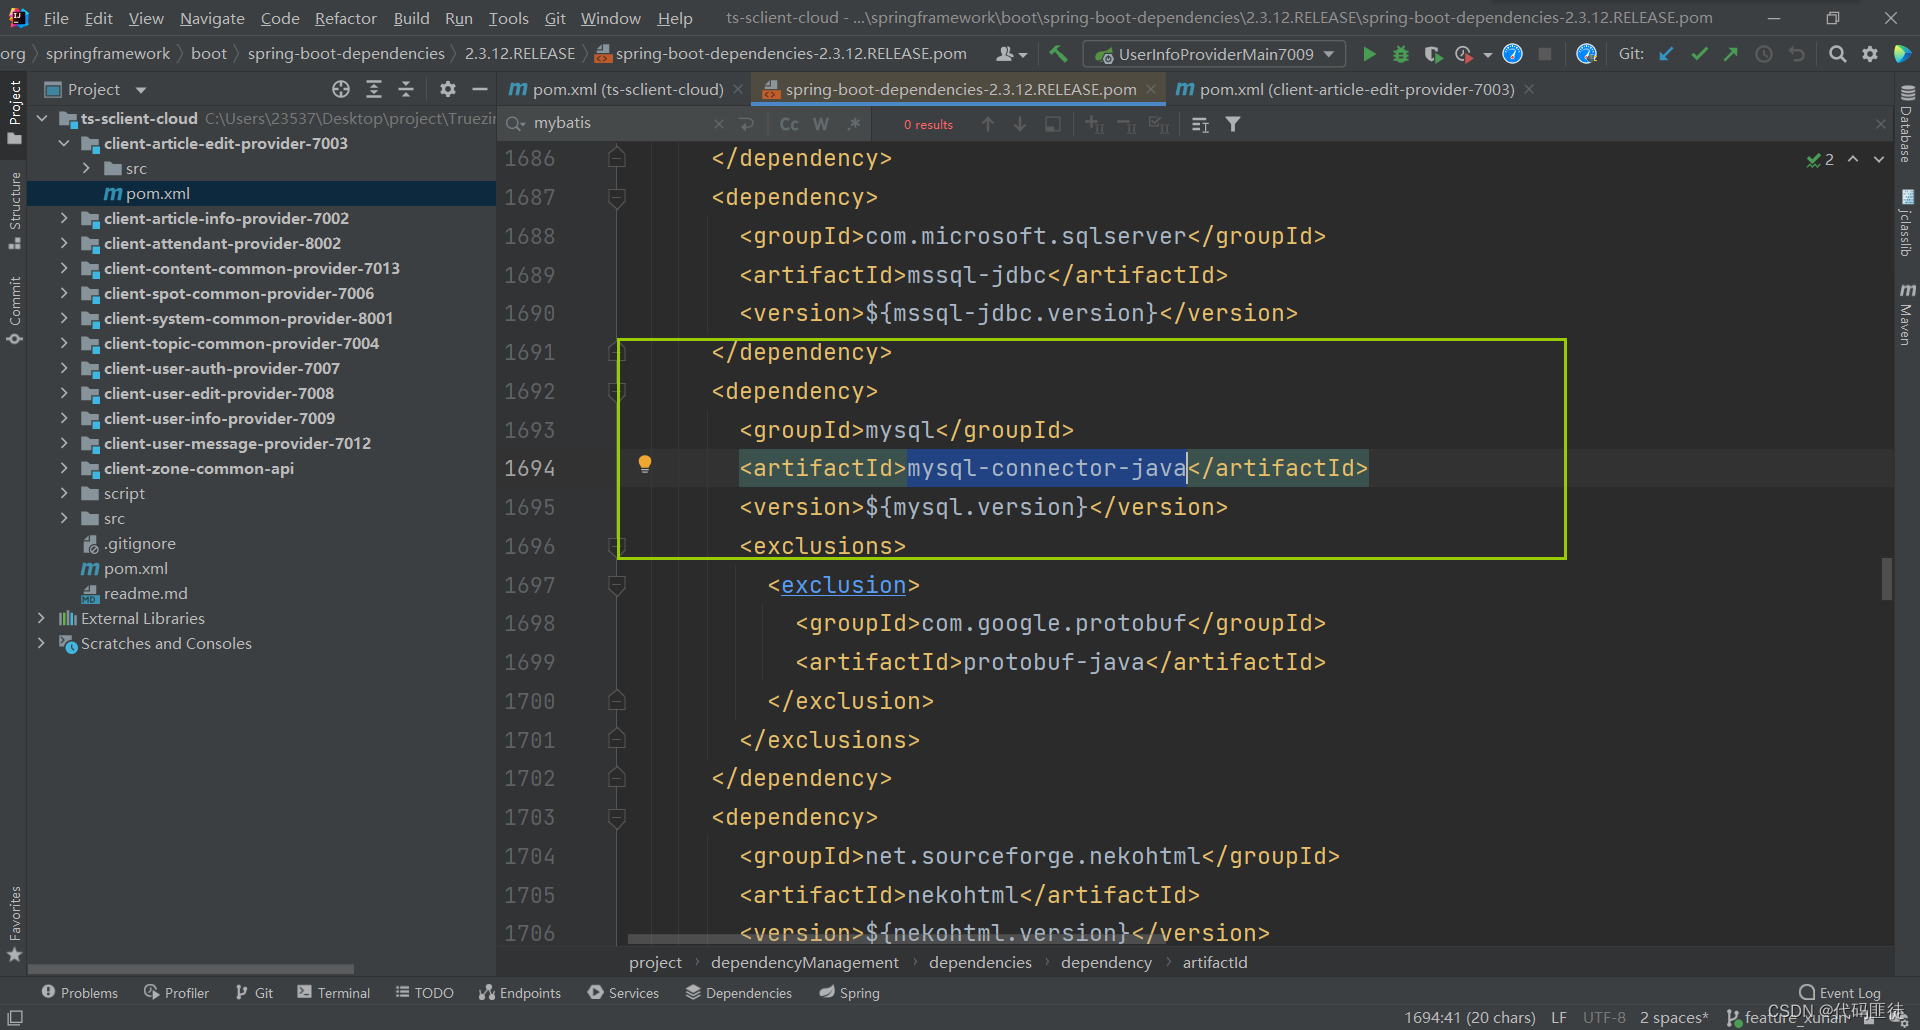Collapse client-article-edit-provider-7003 module
This screenshot has width=1920, height=1030.
tap(64, 143)
